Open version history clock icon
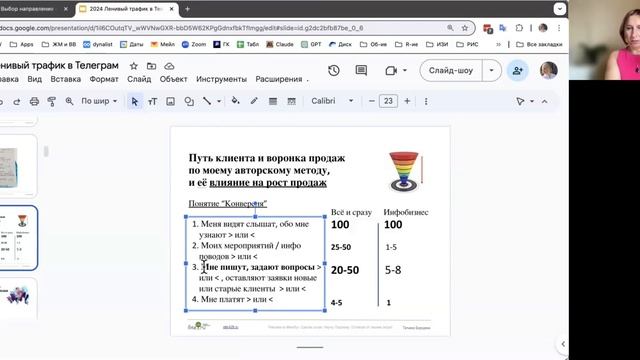 pyautogui.click(x=333, y=71)
